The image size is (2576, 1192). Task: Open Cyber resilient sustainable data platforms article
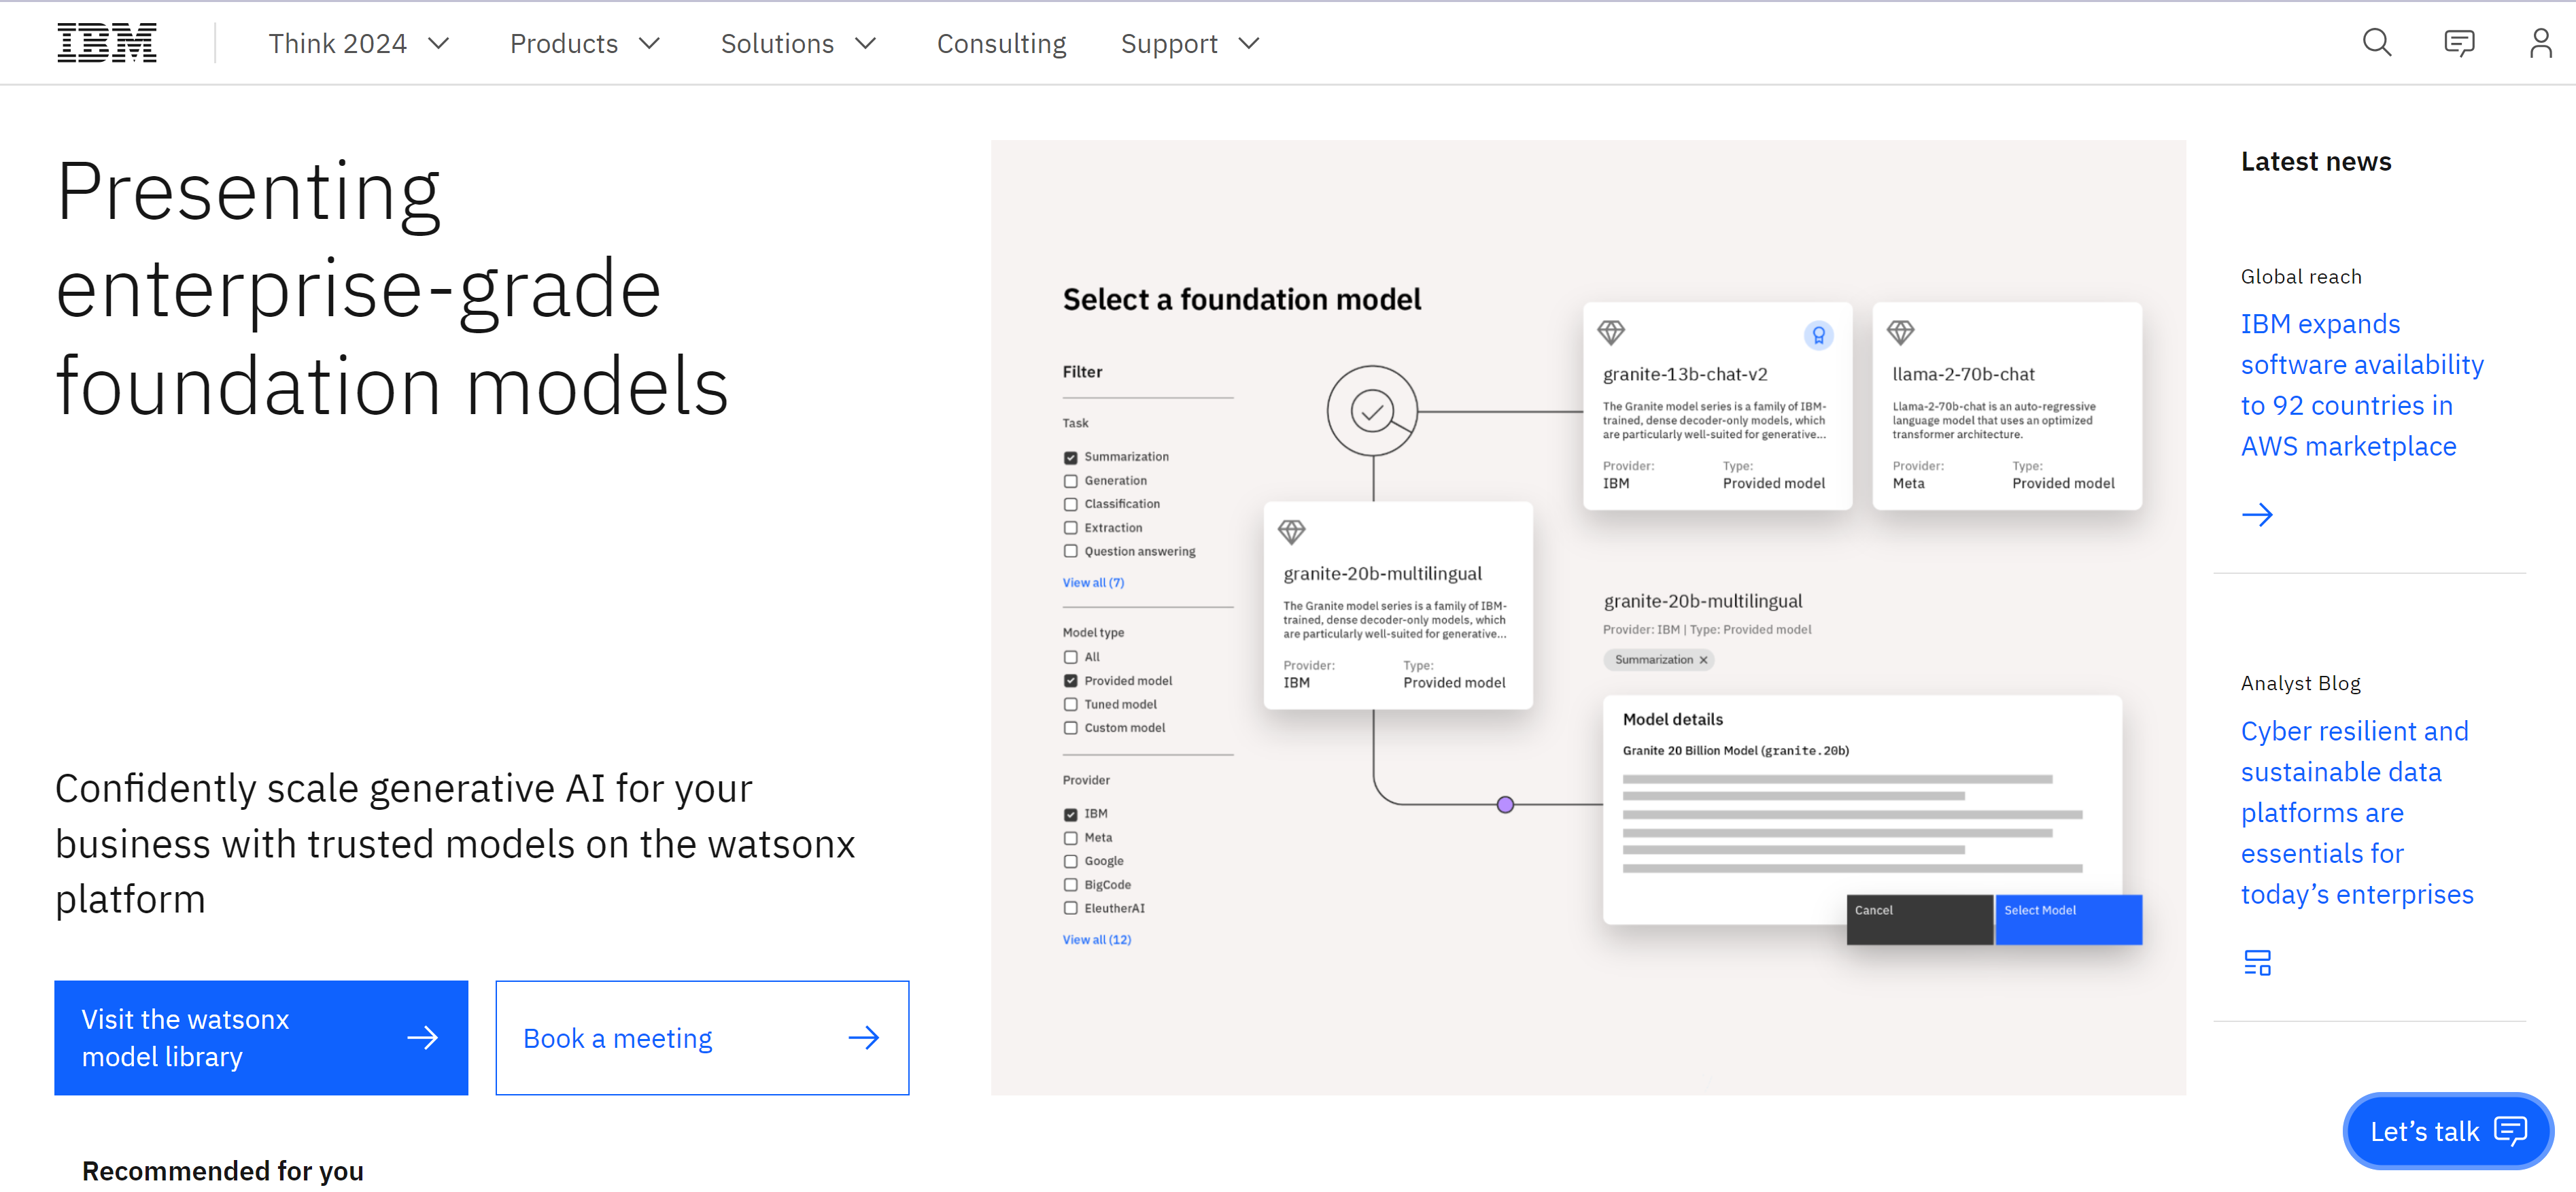[x=2357, y=812]
